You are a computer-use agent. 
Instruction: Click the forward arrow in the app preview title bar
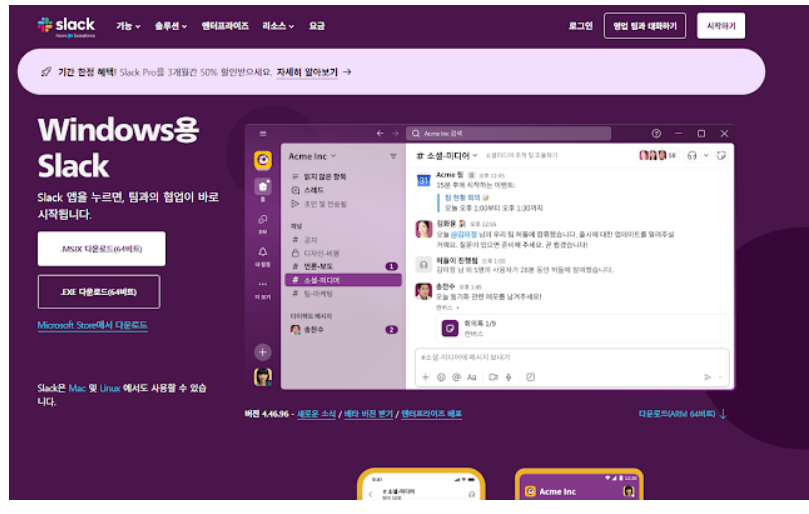pyautogui.click(x=395, y=134)
